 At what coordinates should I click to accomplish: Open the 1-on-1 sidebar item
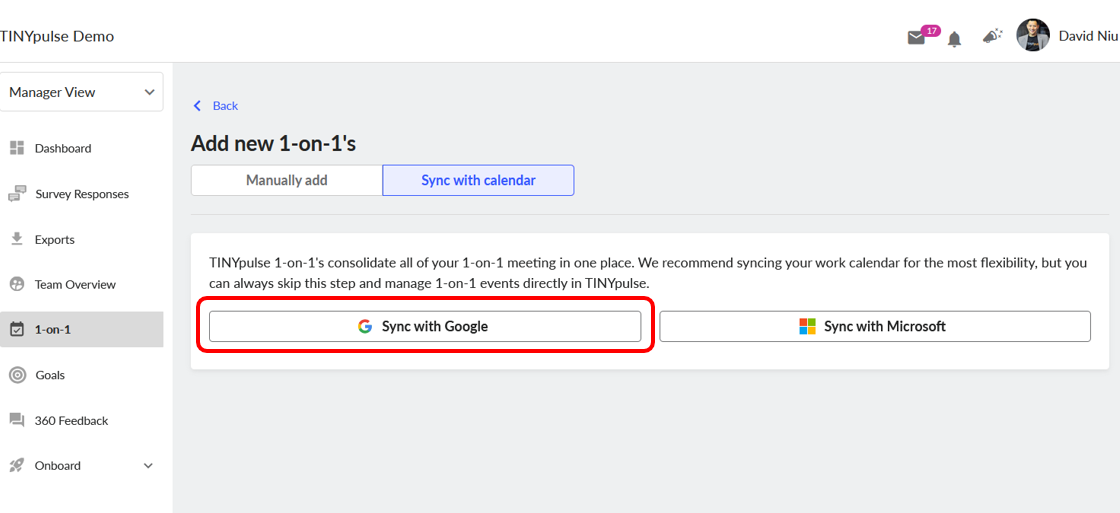81,329
